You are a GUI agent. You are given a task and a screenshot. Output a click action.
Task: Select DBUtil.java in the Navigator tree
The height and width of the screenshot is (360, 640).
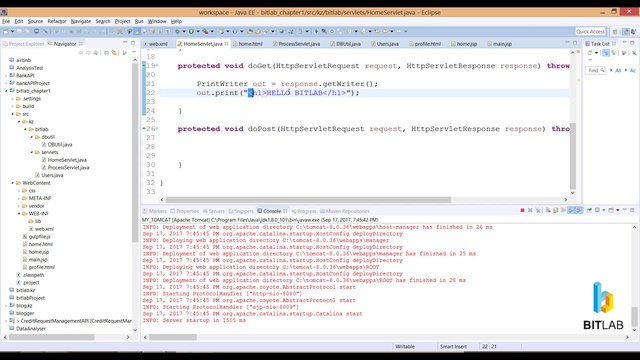point(60,144)
